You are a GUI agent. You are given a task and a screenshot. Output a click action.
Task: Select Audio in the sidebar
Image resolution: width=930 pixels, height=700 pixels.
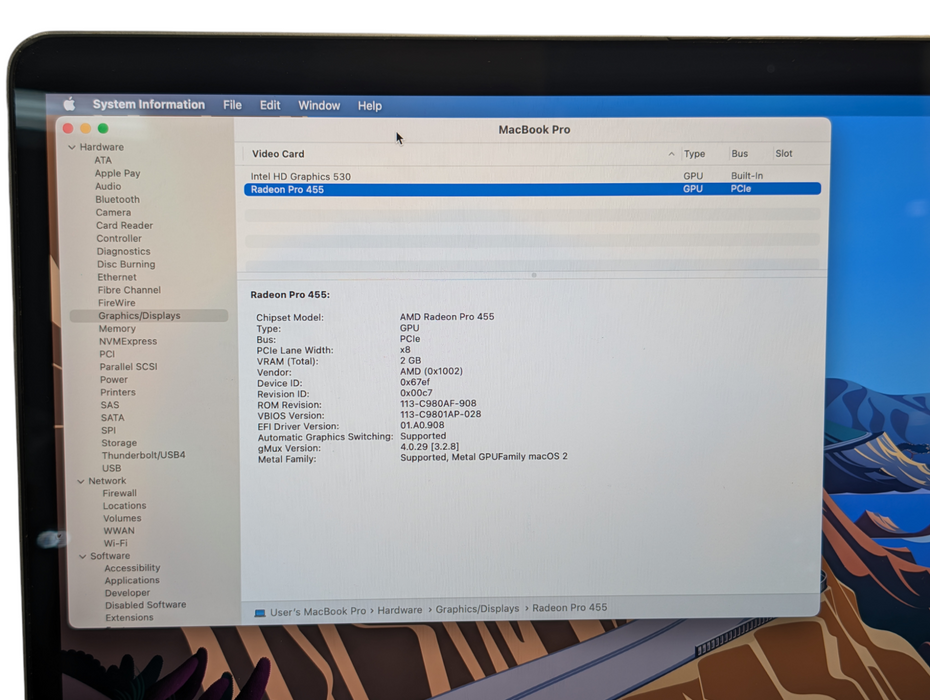pyautogui.click(x=108, y=186)
